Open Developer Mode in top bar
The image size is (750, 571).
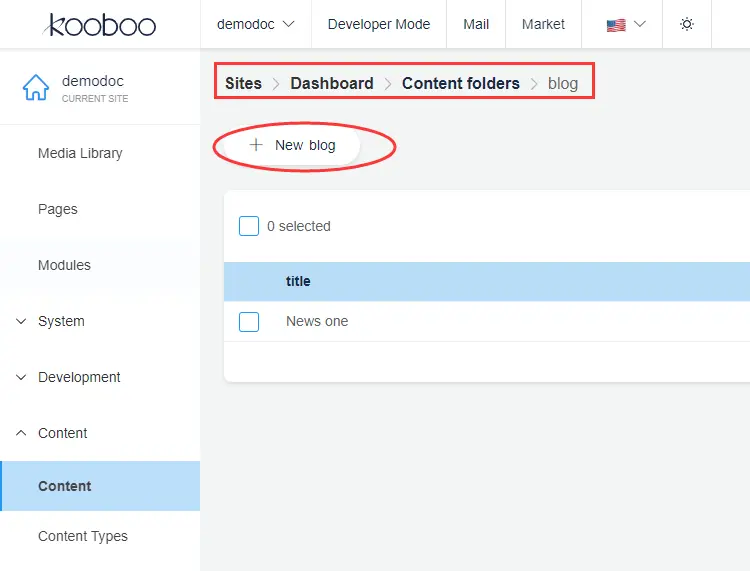pyautogui.click(x=379, y=24)
